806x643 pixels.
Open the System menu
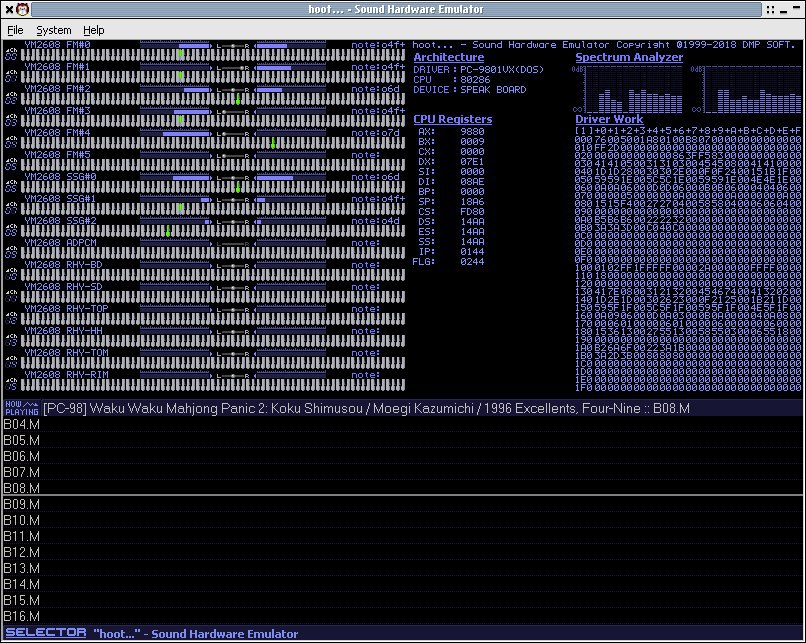53,30
